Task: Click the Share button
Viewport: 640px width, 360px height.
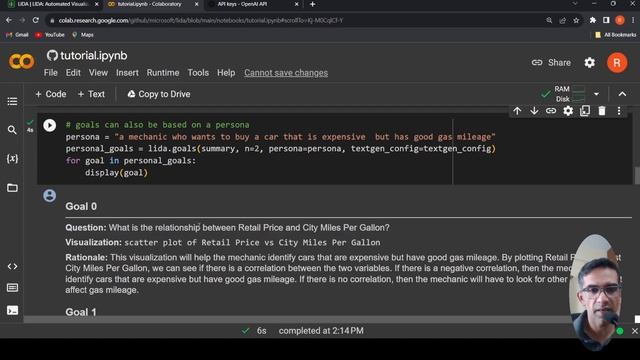Action: pos(551,62)
